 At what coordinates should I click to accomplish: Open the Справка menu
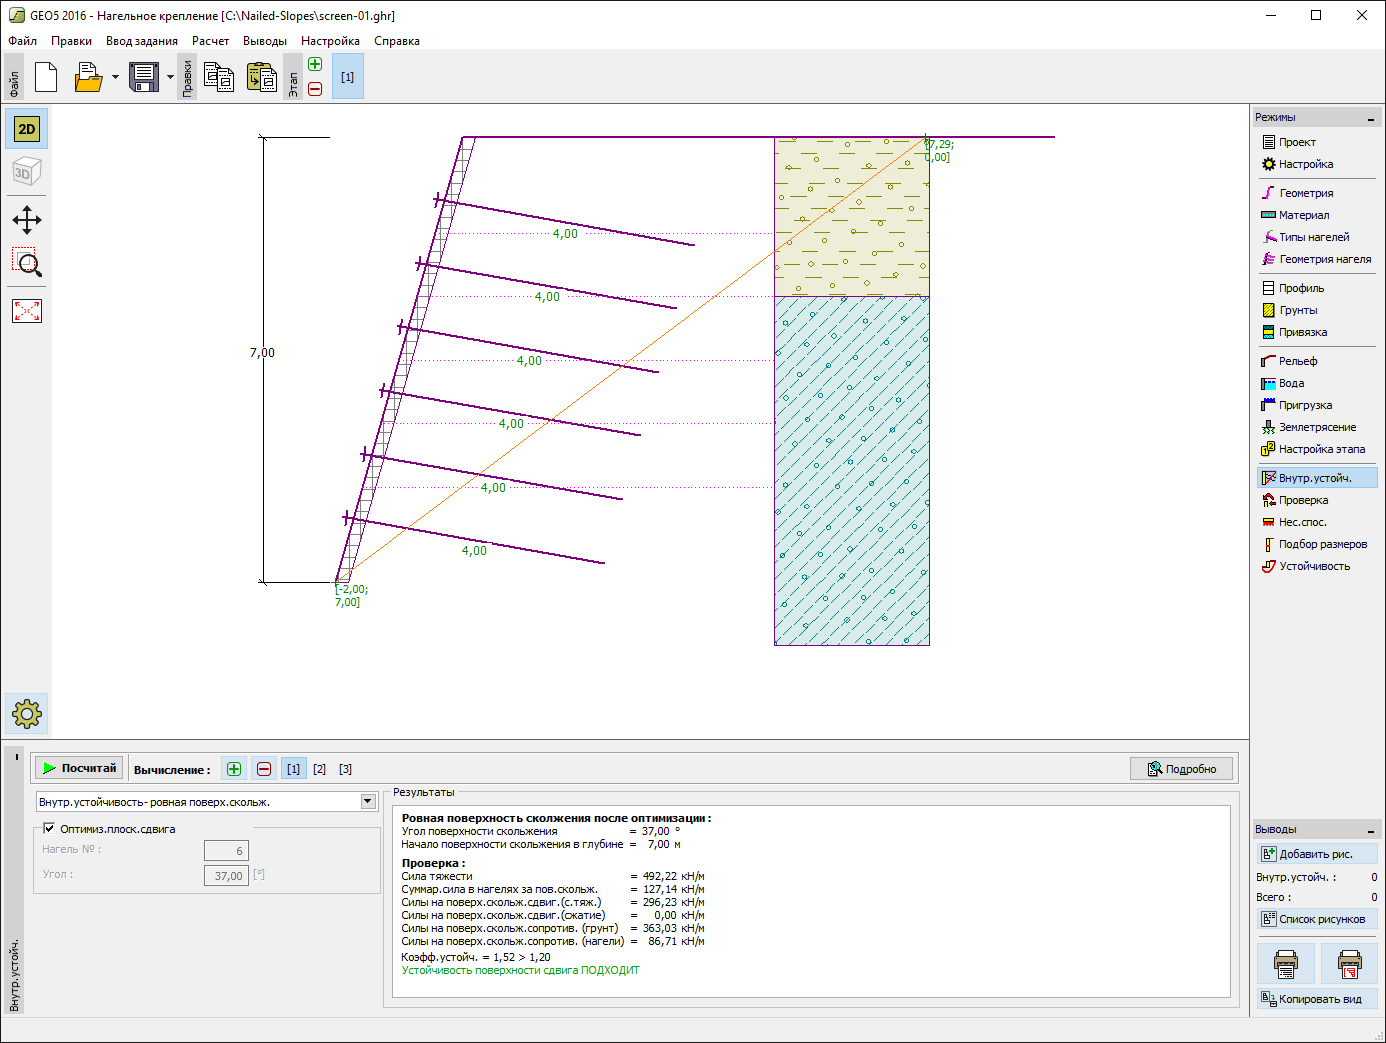point(396,41)
